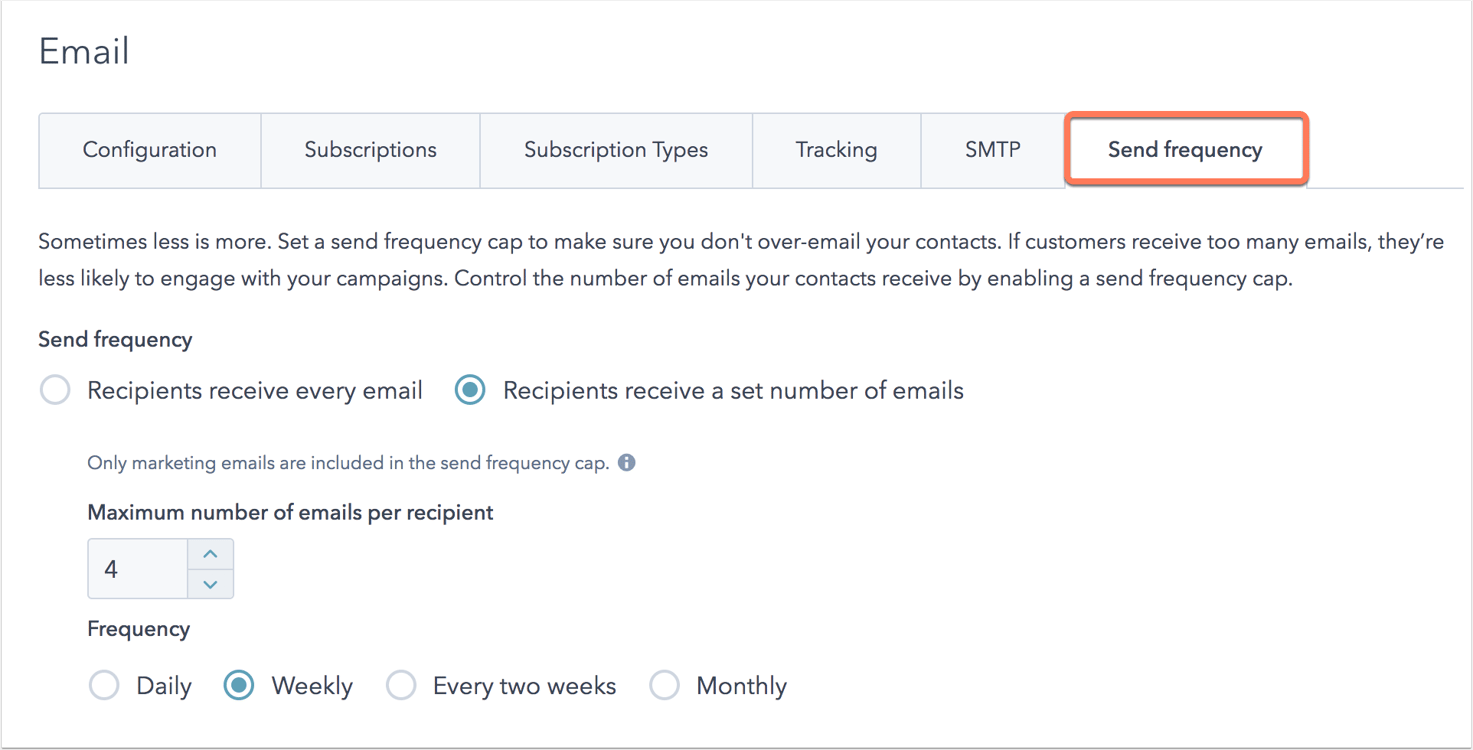Click the Email page heading

coord(84,52)
